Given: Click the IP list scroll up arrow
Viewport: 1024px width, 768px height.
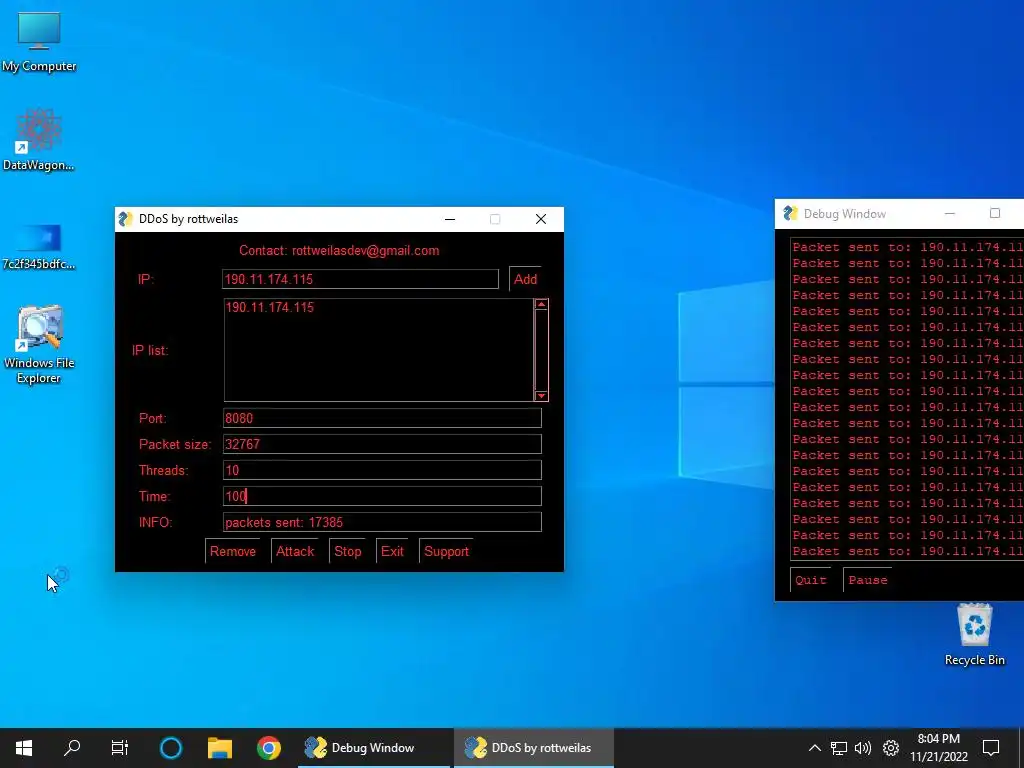Looking at the screenshot, I should point(541,304).
